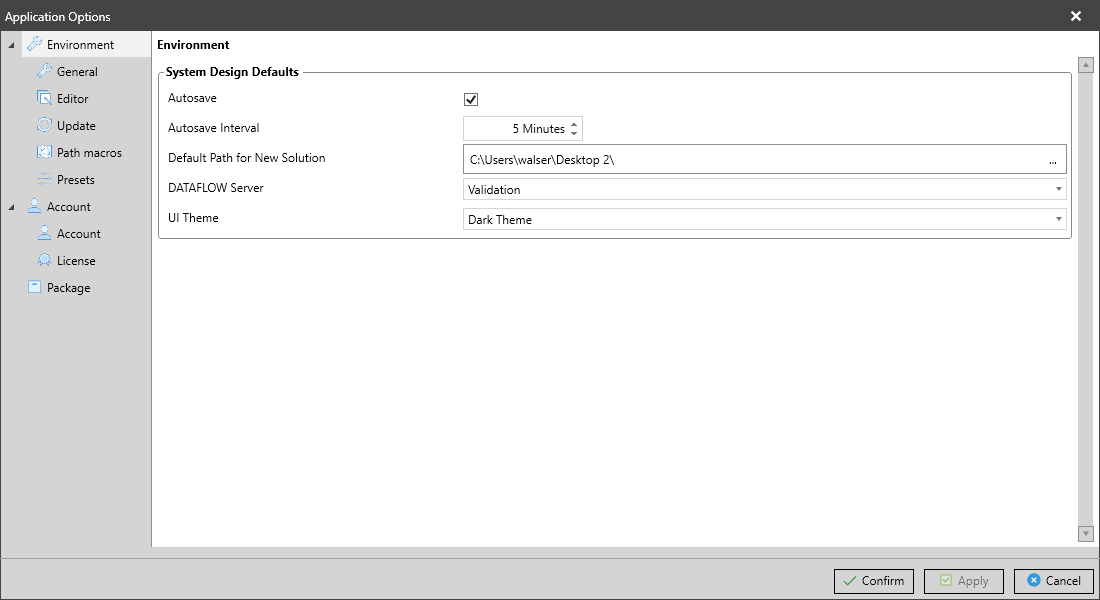1100x600 pixels.
Task: Increase the Autosave Interval value
Action: 574,124
